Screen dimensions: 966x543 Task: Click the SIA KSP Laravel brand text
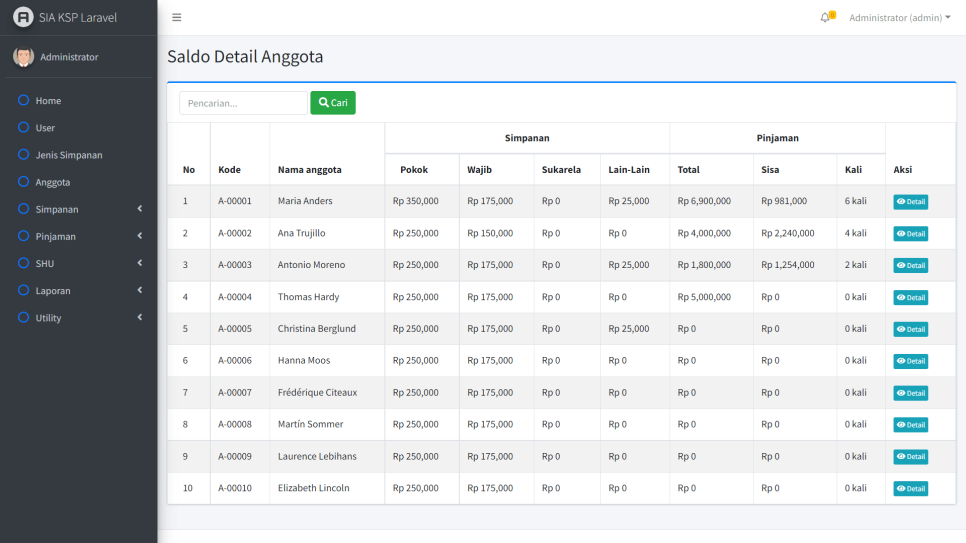(x=78, y=18)
